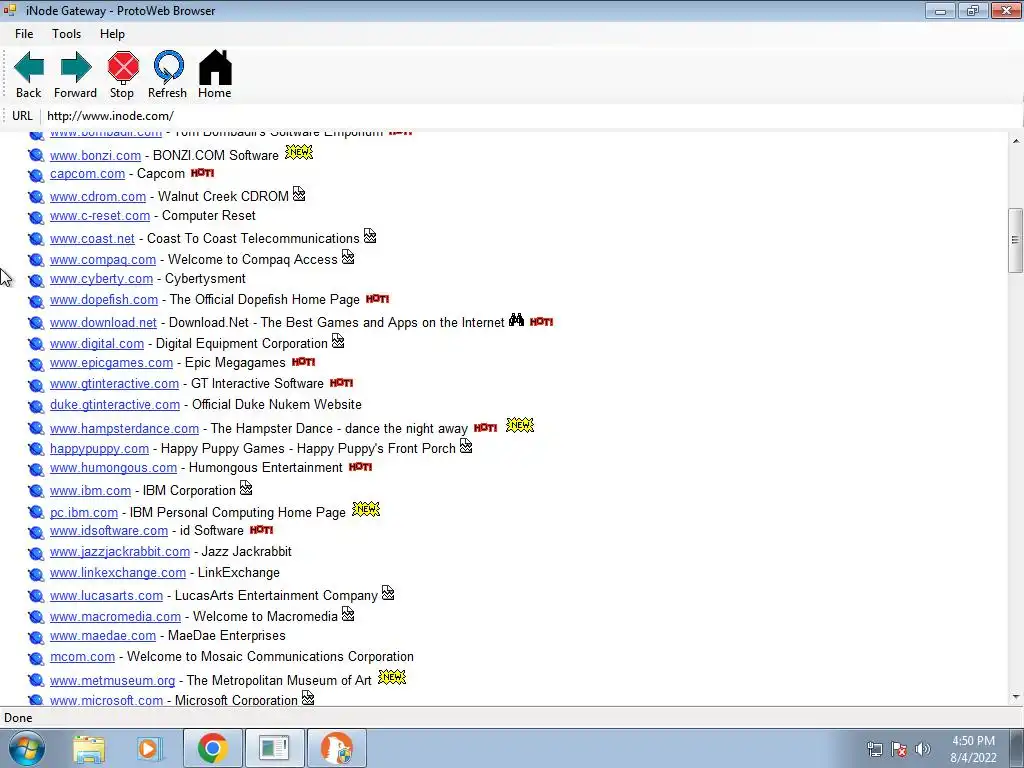Click the vertical scrollbar thumb
This screenshot has height=768, width=1024.
[x=1016, y=240]
